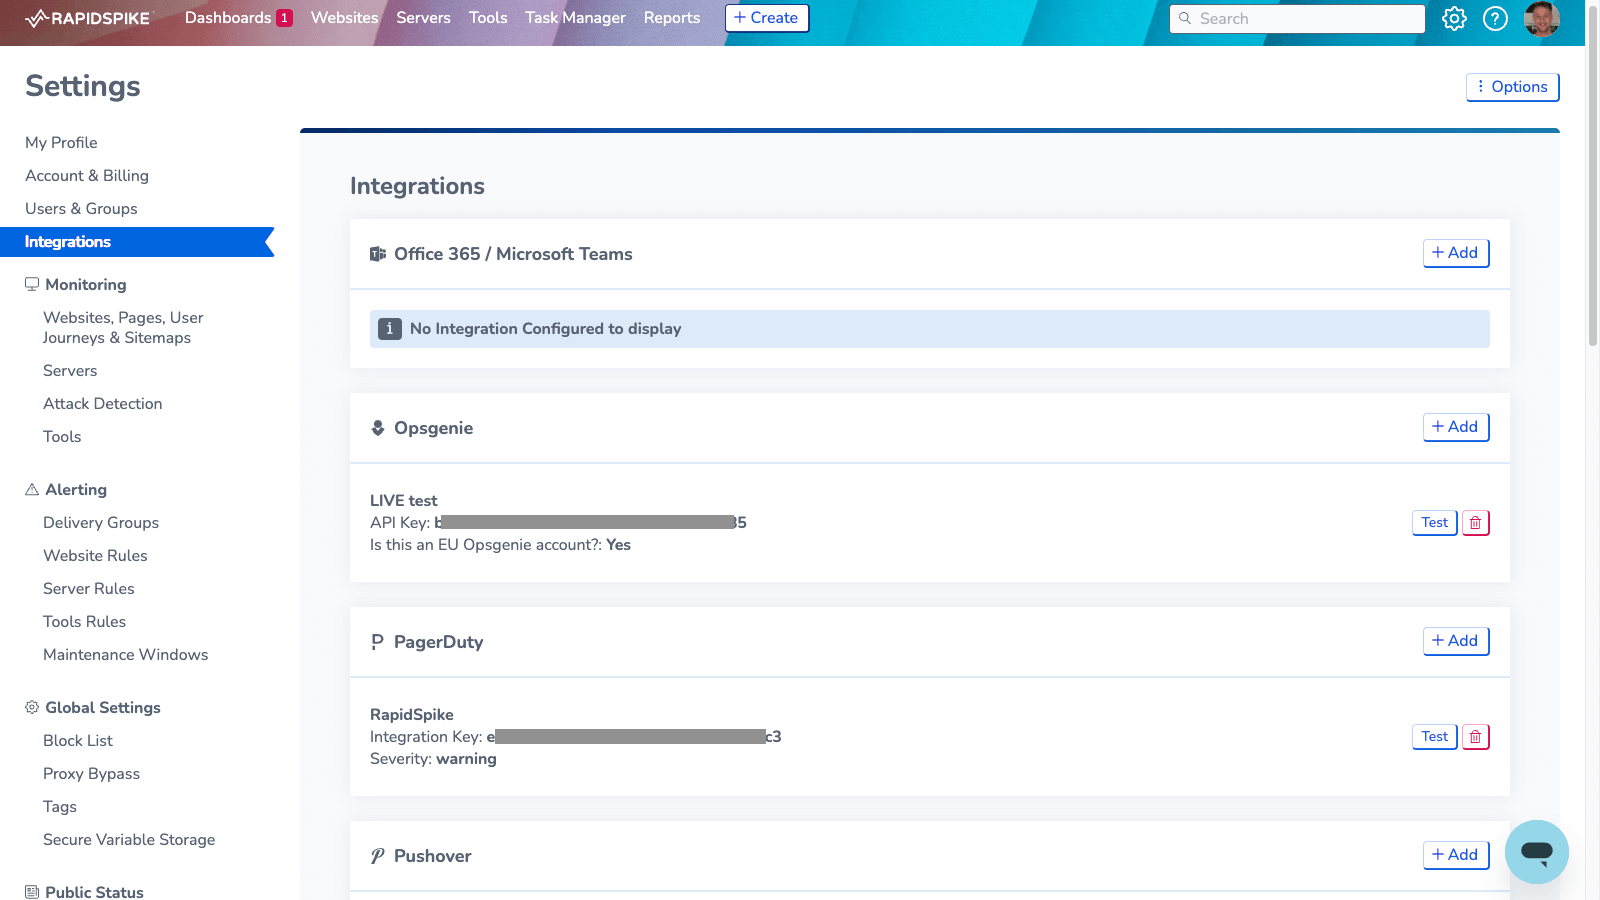Click the Pushover section icon

tap(377, 856)
